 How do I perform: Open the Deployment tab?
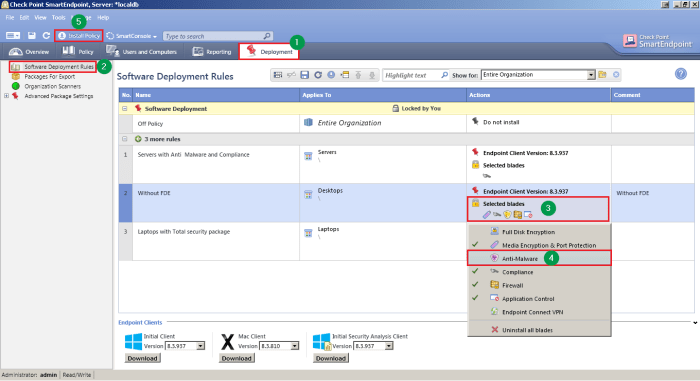[269, 51]
